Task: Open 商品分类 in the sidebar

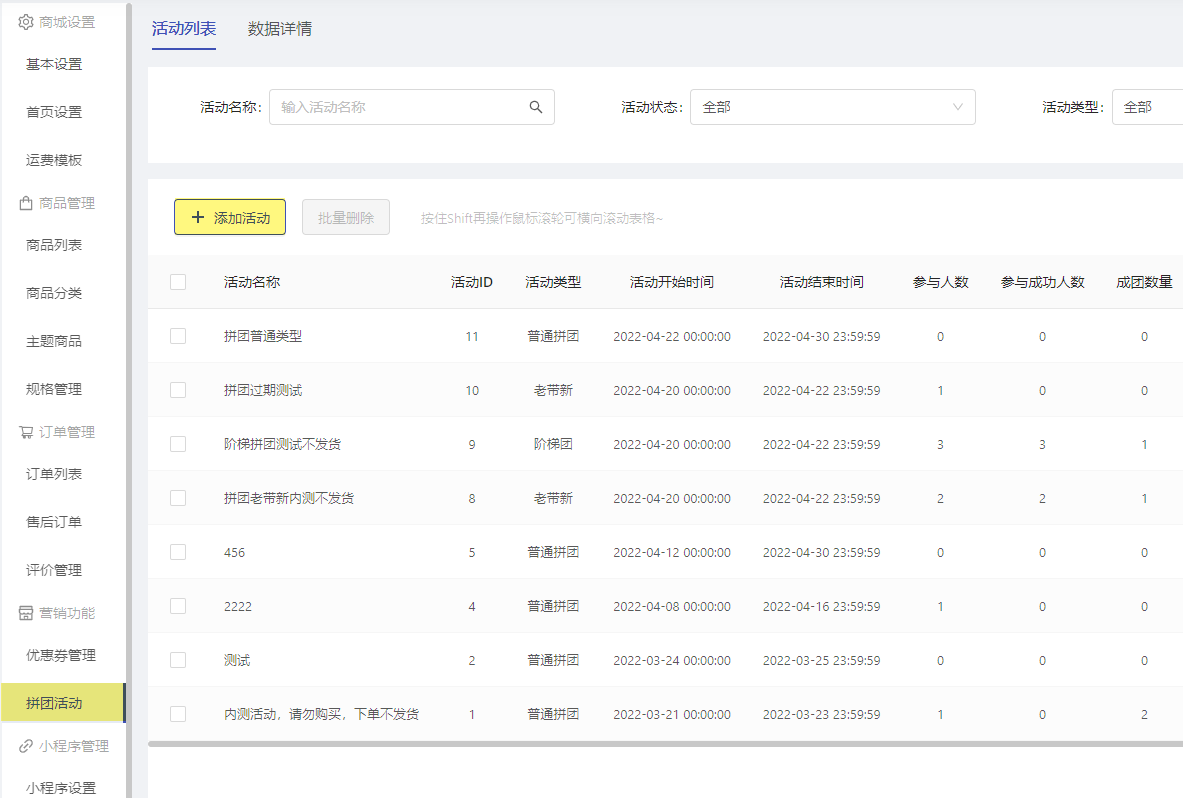Action: (54, 293)
